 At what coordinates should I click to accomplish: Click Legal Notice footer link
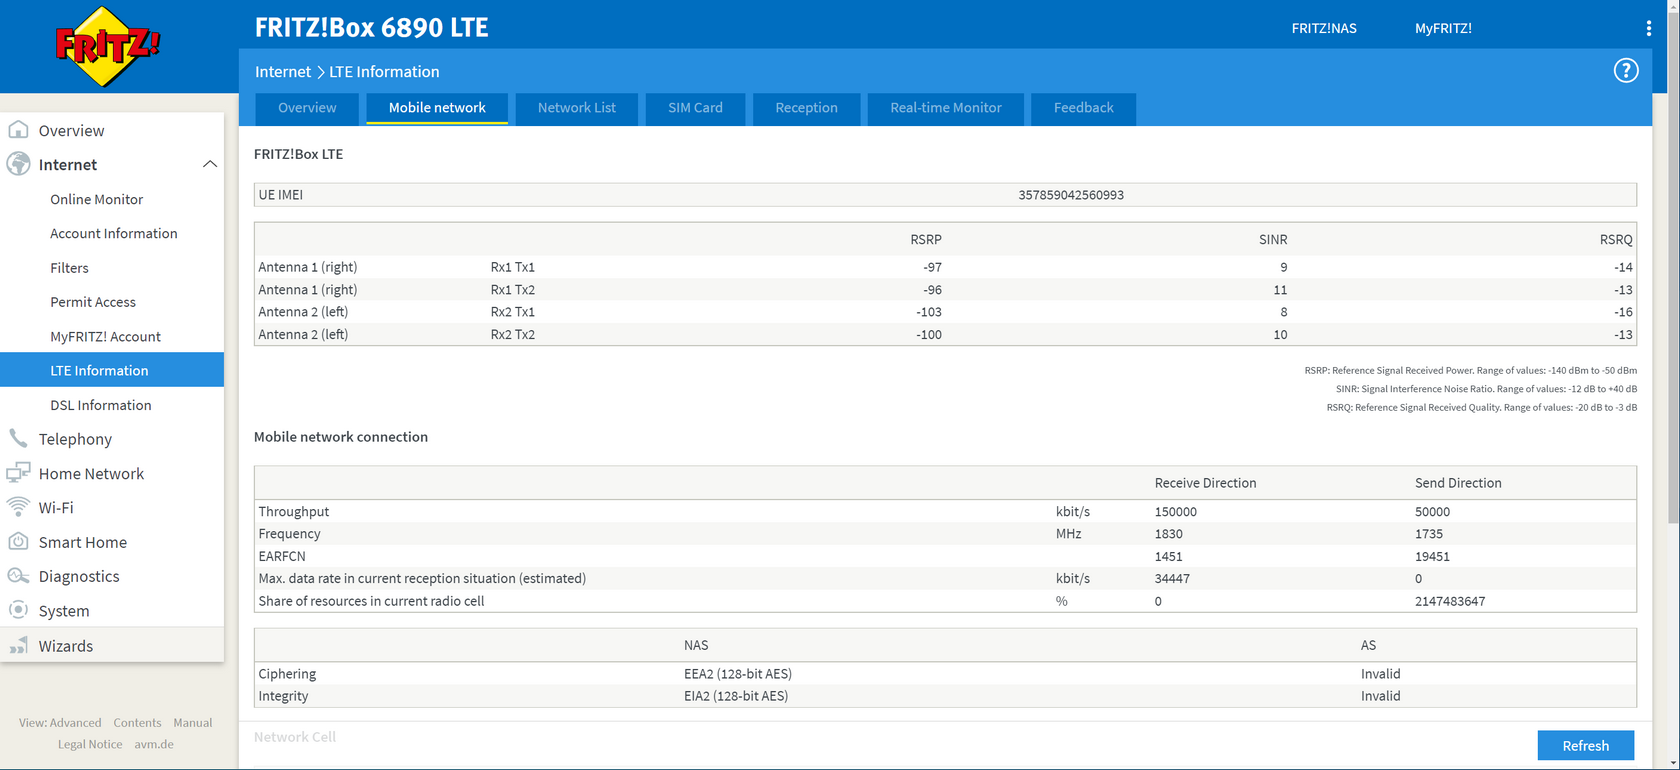90,744
